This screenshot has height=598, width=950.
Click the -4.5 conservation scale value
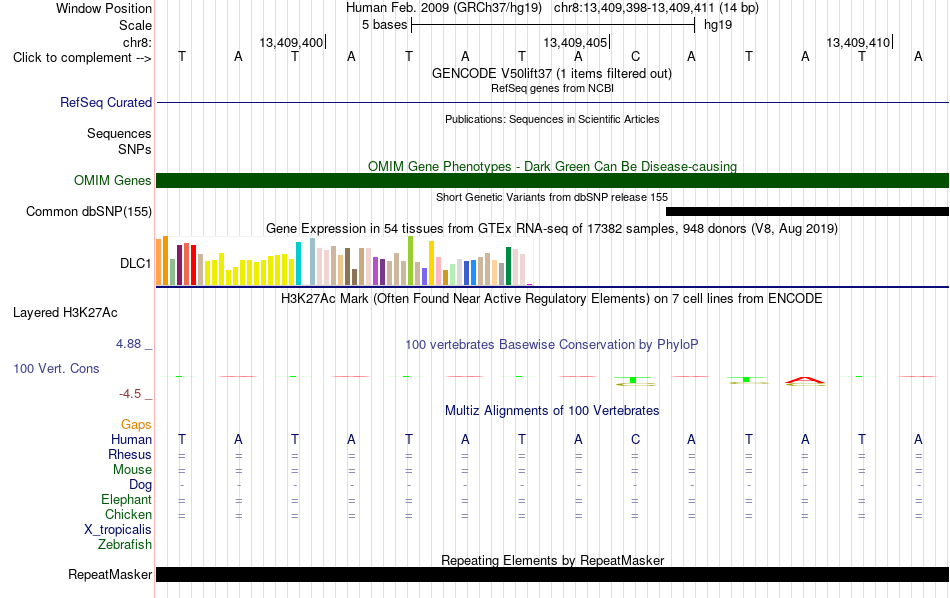(x=130, y=394)
